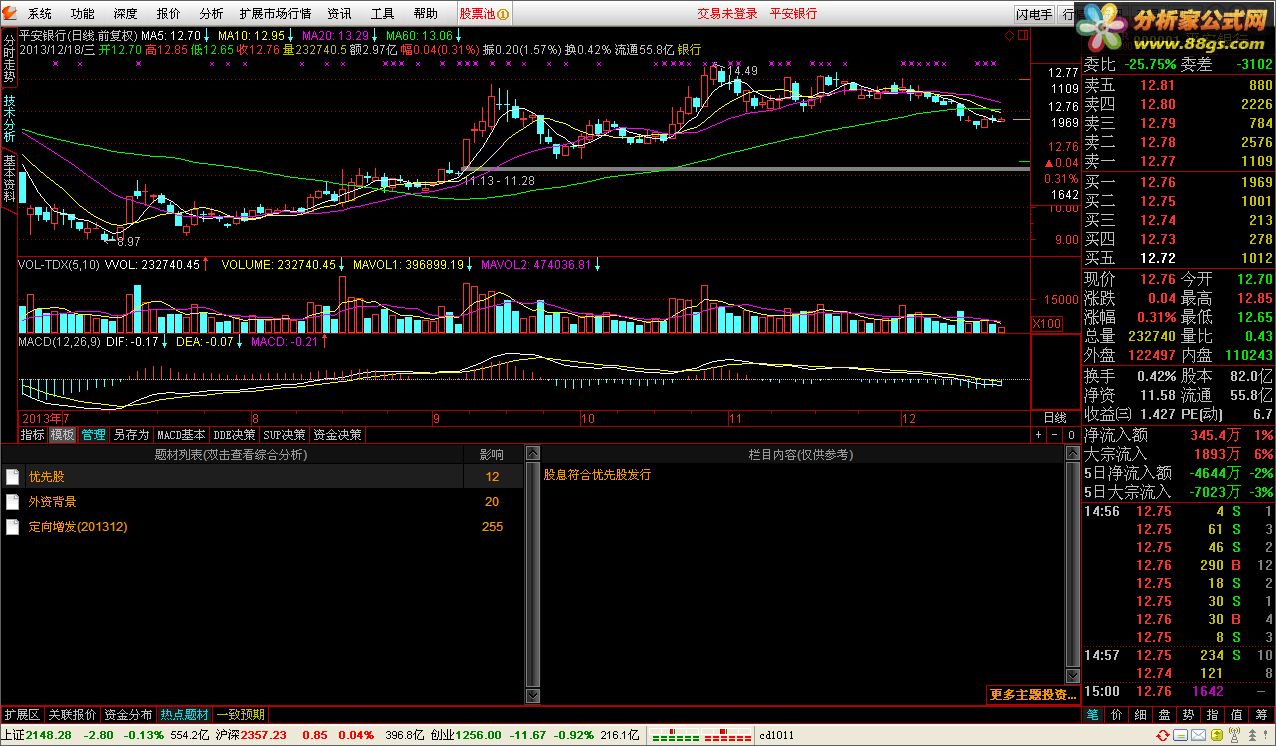The height and width of the screenshot is (746, 1276).
Task: Click the 沪深 index value in the status bar
Action: coord(264,735)
